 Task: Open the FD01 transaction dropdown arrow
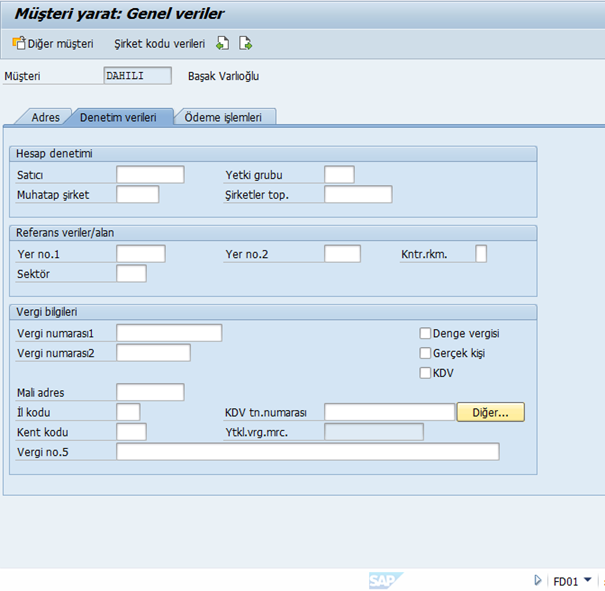point(588,580)
